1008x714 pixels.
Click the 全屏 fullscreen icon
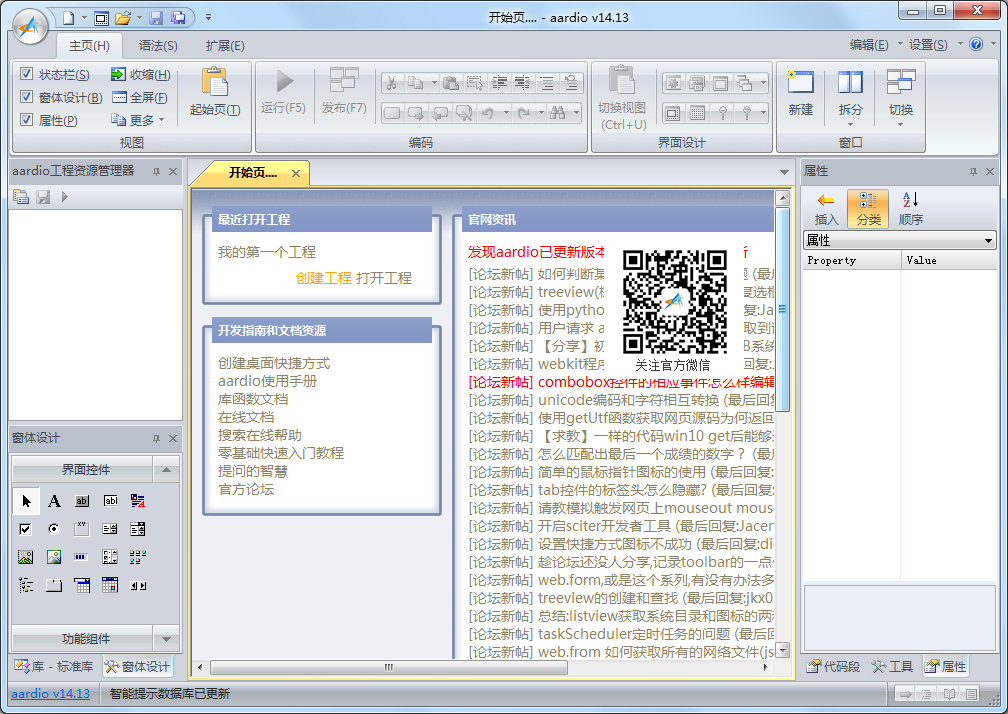(119, 98)
